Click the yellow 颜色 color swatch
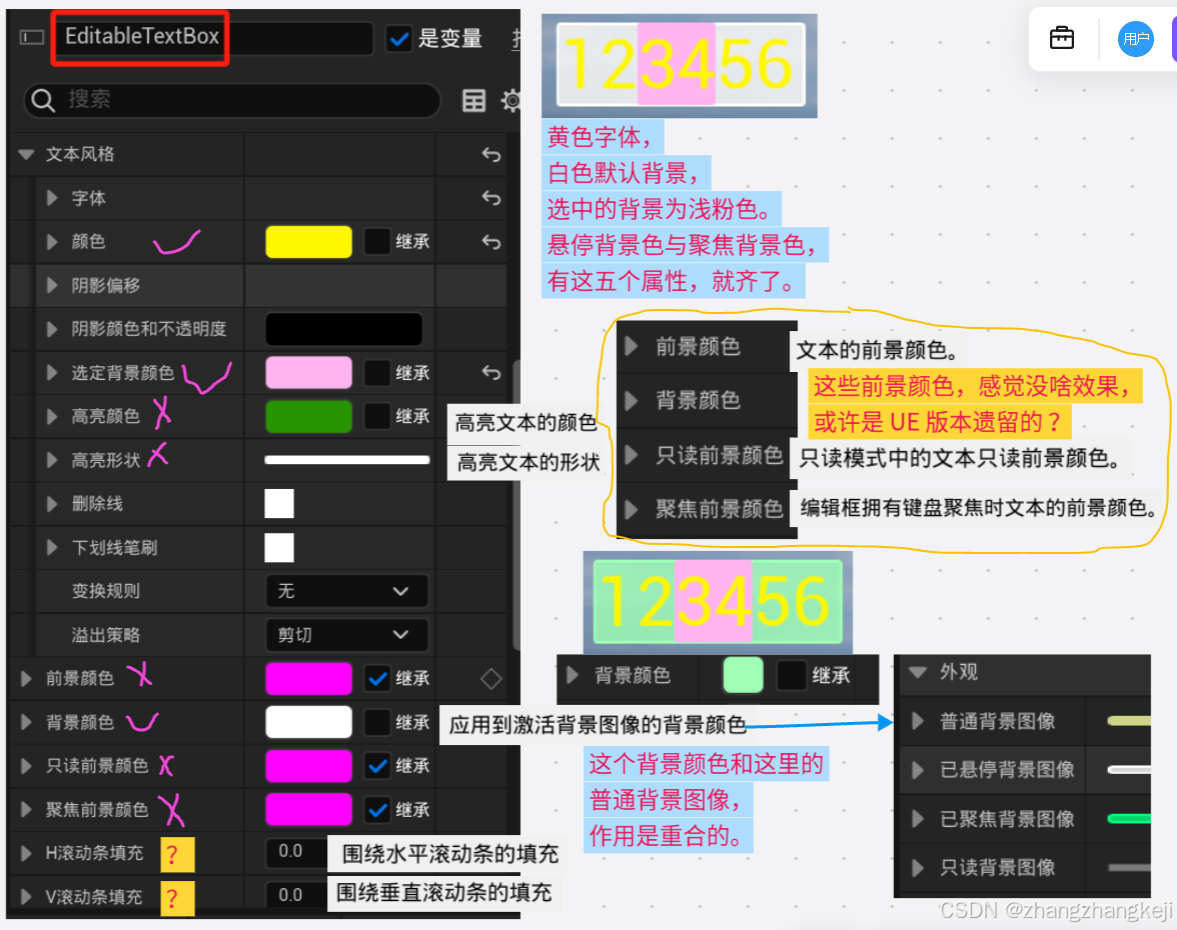 click(x=308, y=241)
